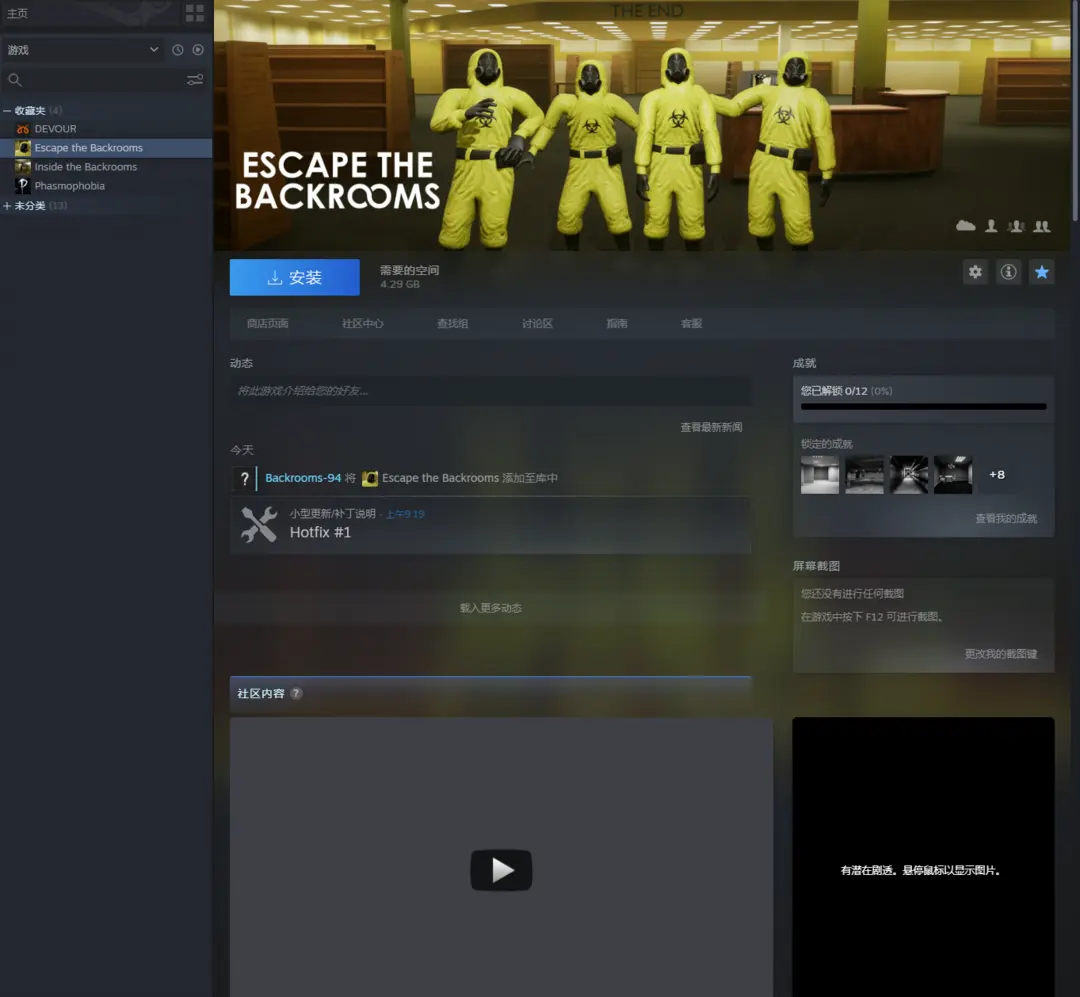The image size is (1080, 997).
Task: Open the 查找组 find groups tab
Action: 453,323
